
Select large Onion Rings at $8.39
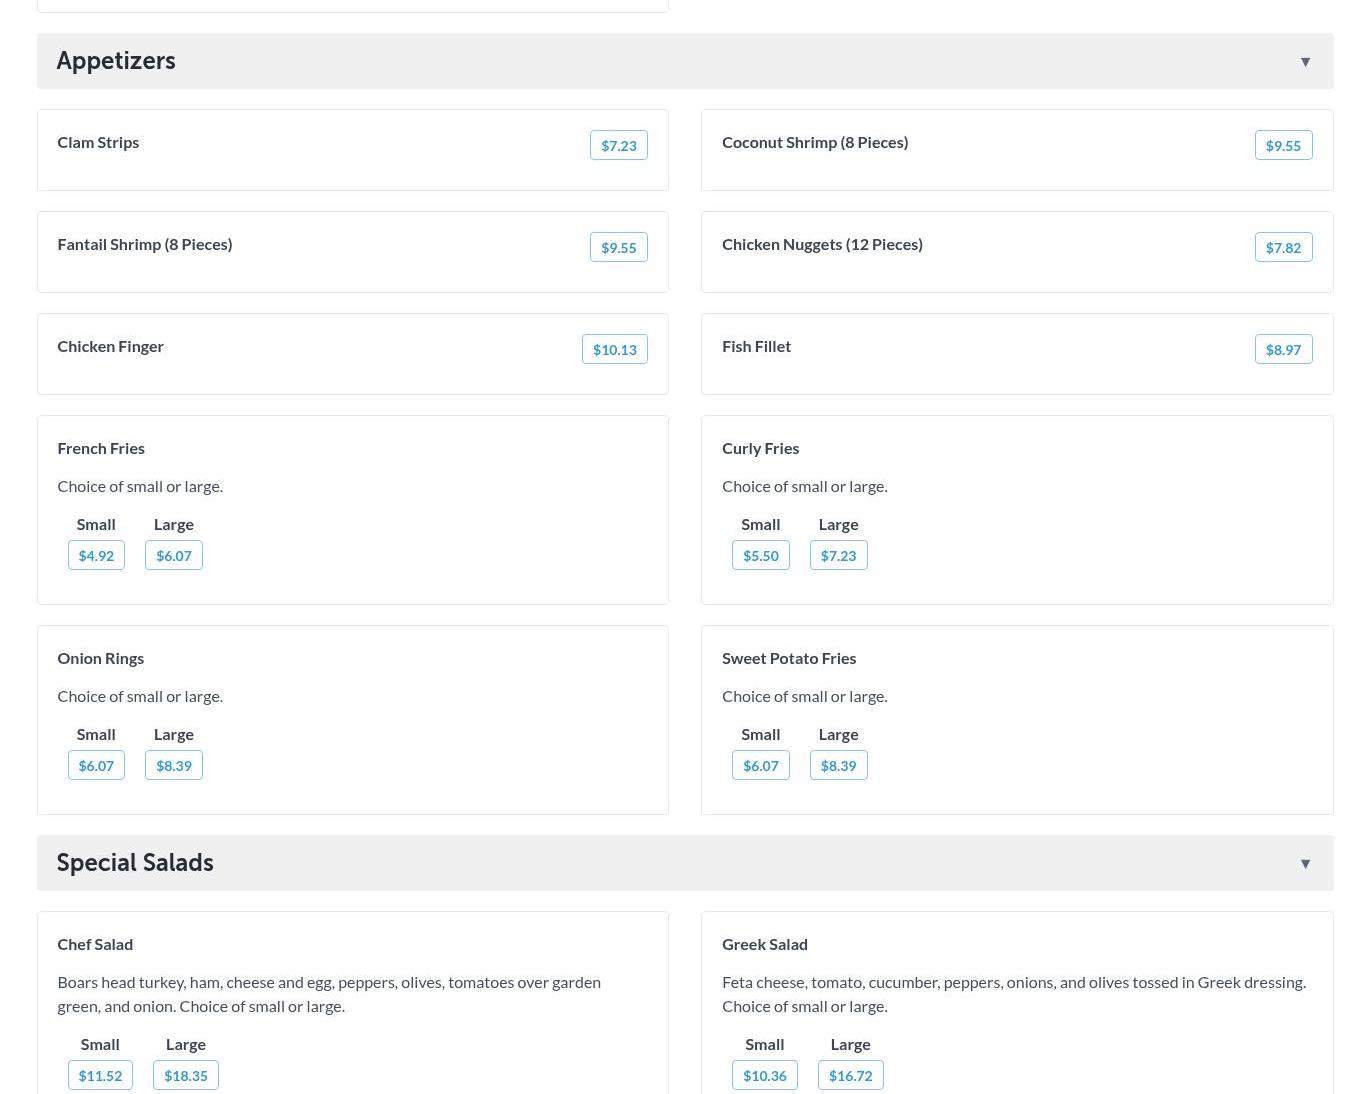tap(173, 766)
